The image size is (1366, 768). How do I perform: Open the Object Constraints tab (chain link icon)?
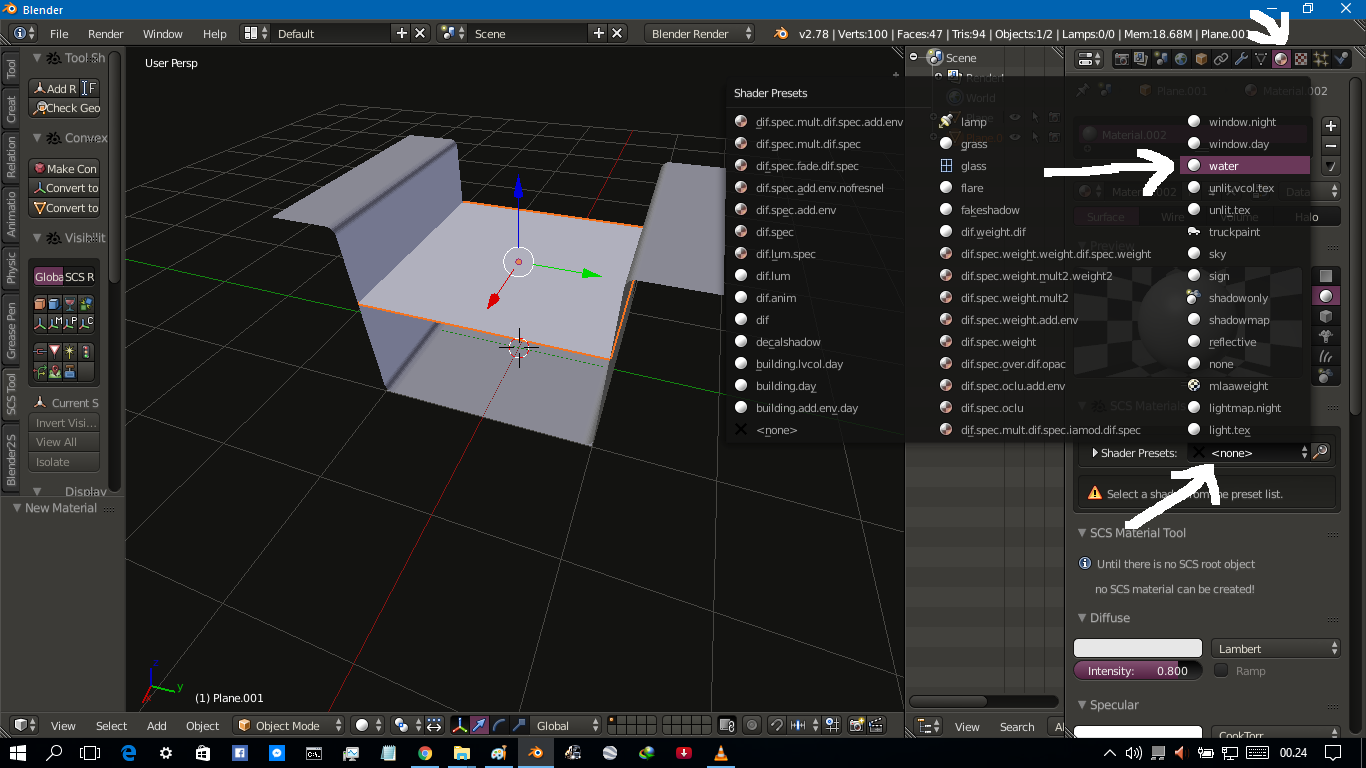(1222, 58)
